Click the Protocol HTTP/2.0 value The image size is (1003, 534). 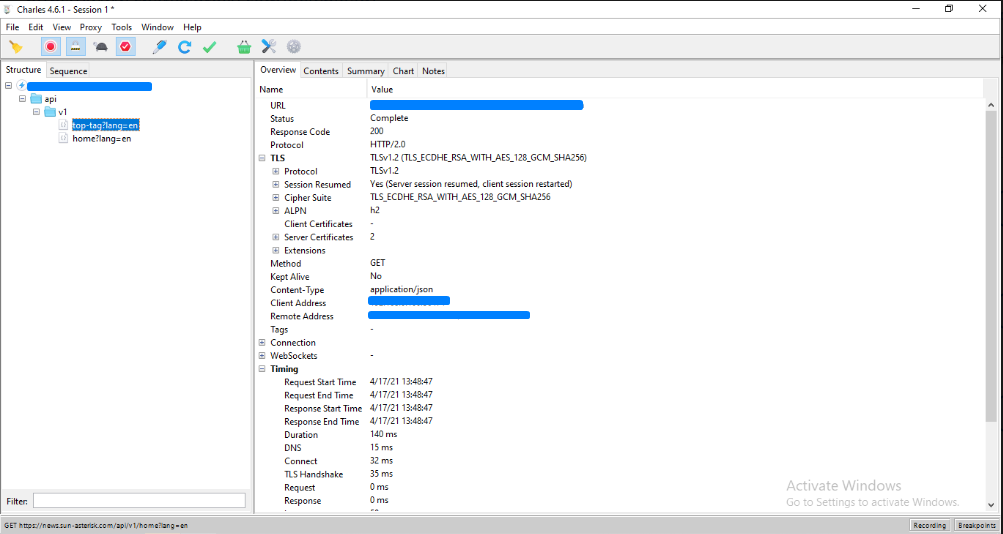coord(388,145)
